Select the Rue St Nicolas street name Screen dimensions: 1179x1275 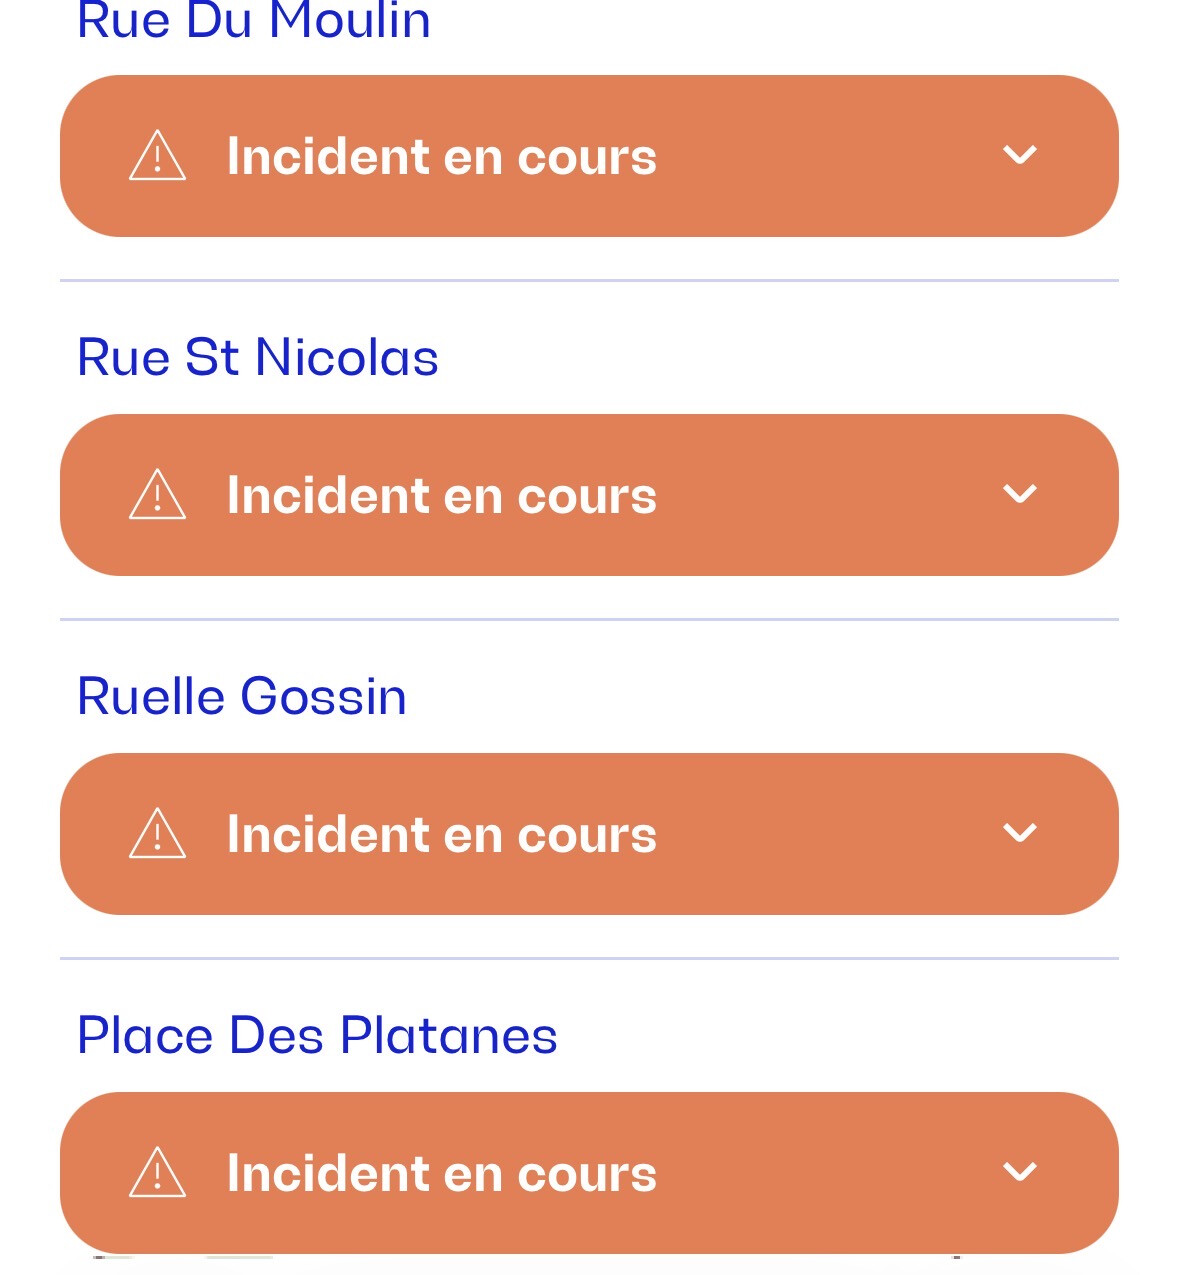click(x=257, y=358)
